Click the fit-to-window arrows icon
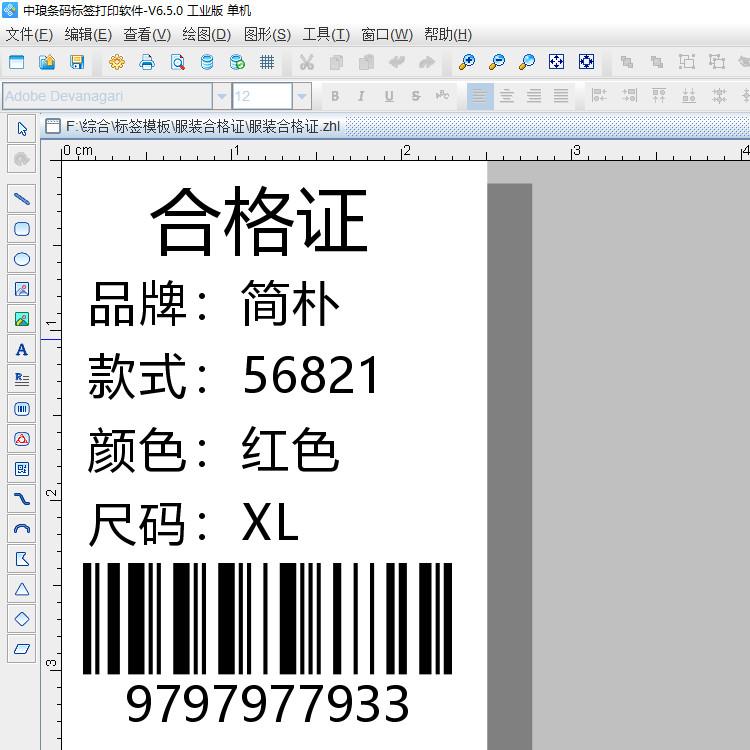Image resolution: width=750 pixels, height=750 pixels. [x=556, y=62]
